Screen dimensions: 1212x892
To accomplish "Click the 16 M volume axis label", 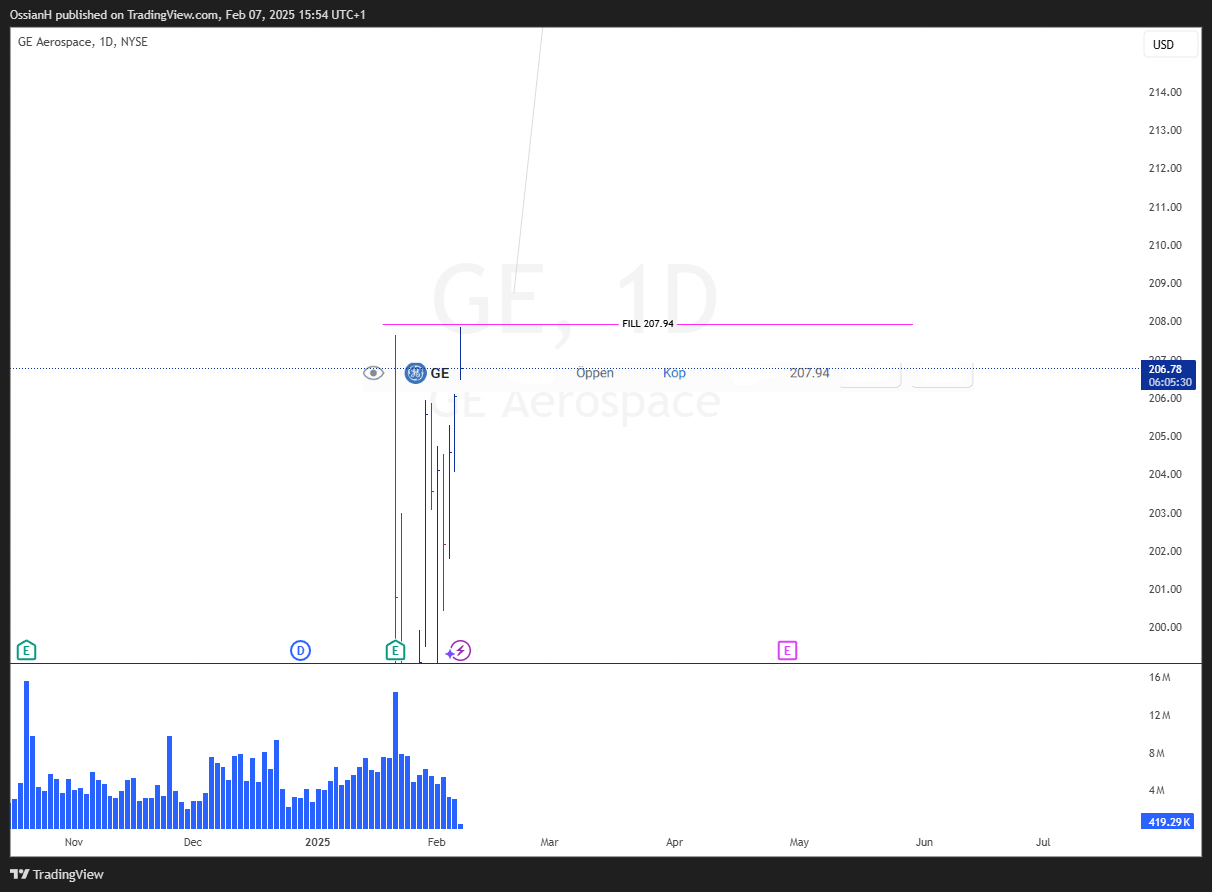I will tap(1160, 678).
